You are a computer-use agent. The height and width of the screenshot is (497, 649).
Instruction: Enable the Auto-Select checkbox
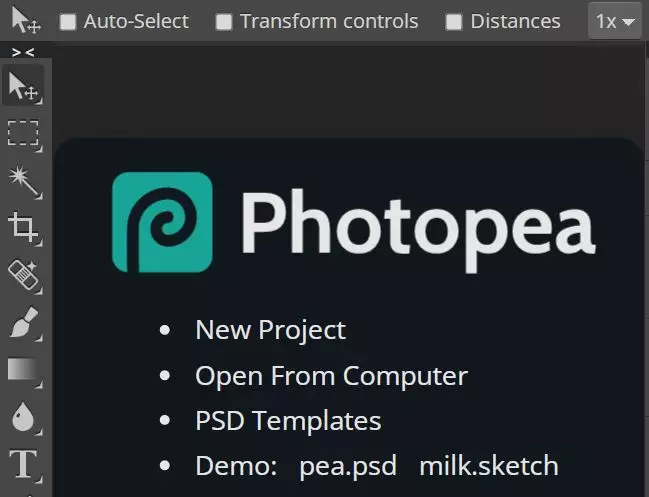coord(68,22)
